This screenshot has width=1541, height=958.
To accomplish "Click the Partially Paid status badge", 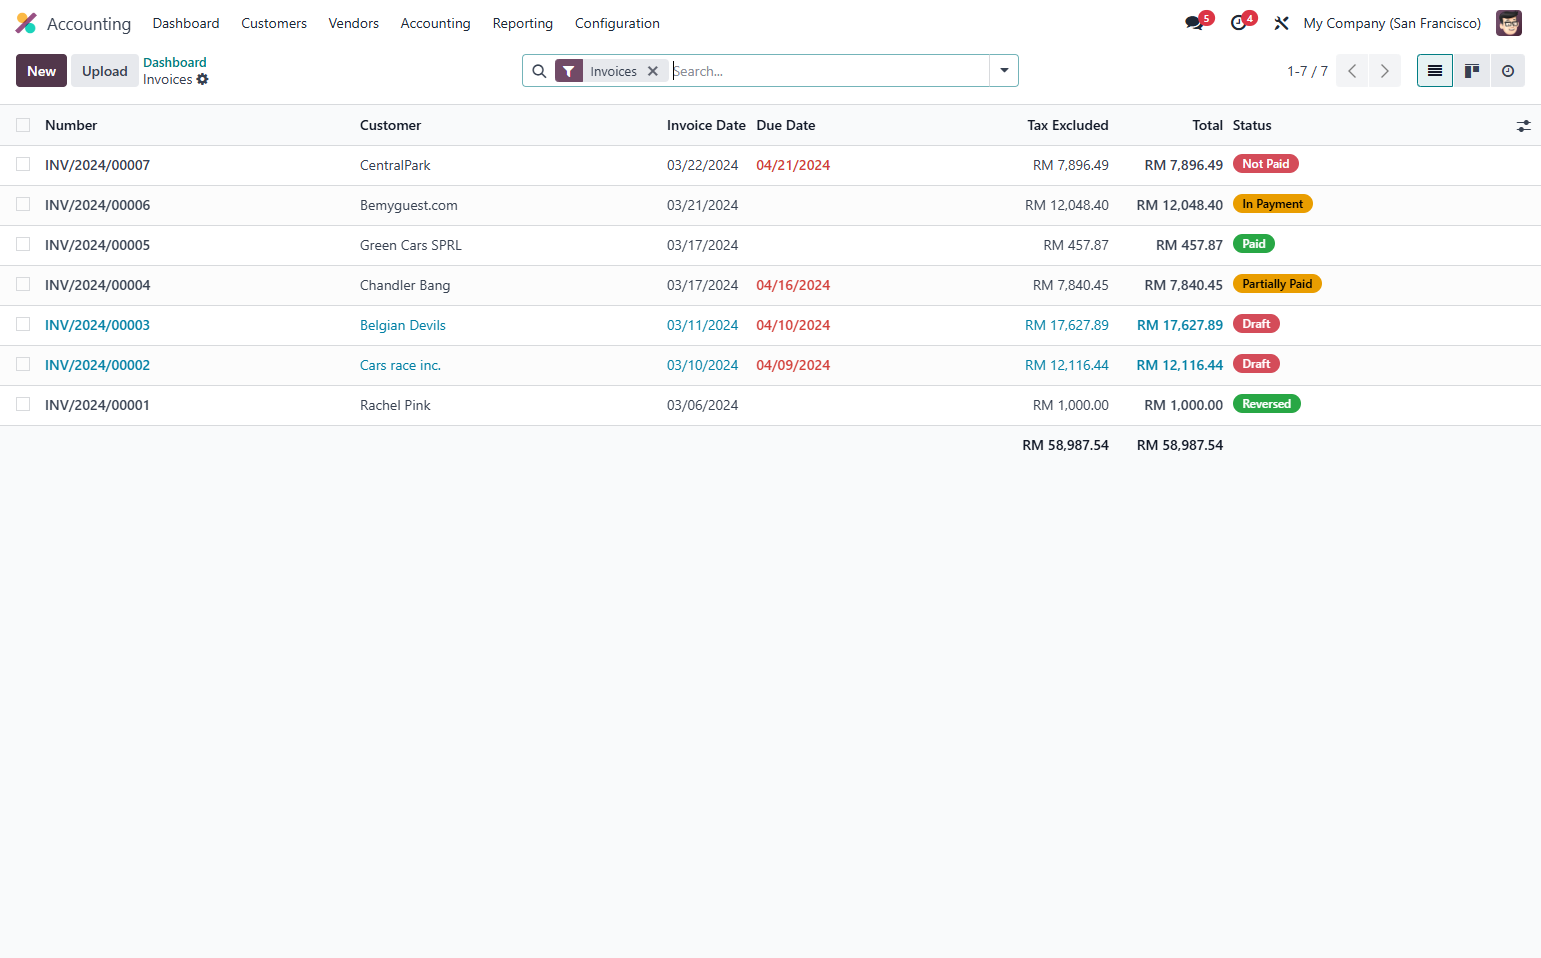I will (x=1277, y=284).
